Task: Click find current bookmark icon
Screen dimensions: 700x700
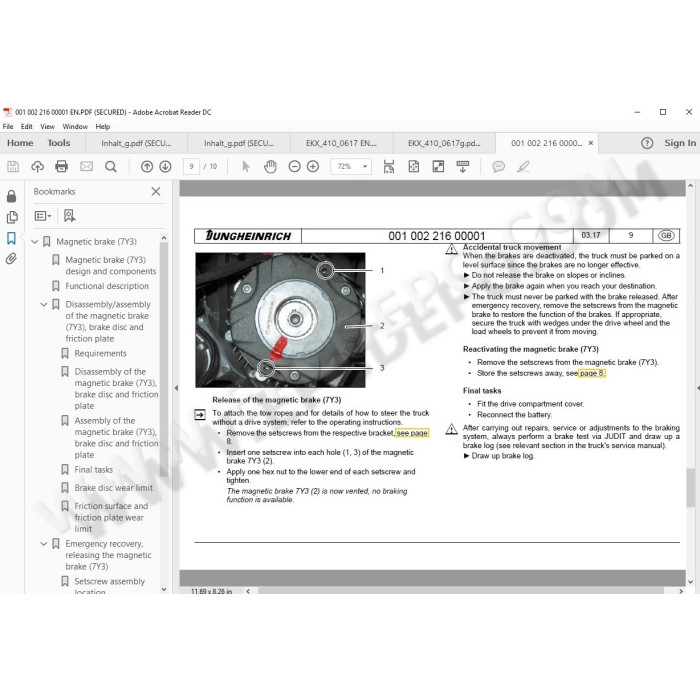Action: click(69, 216)
